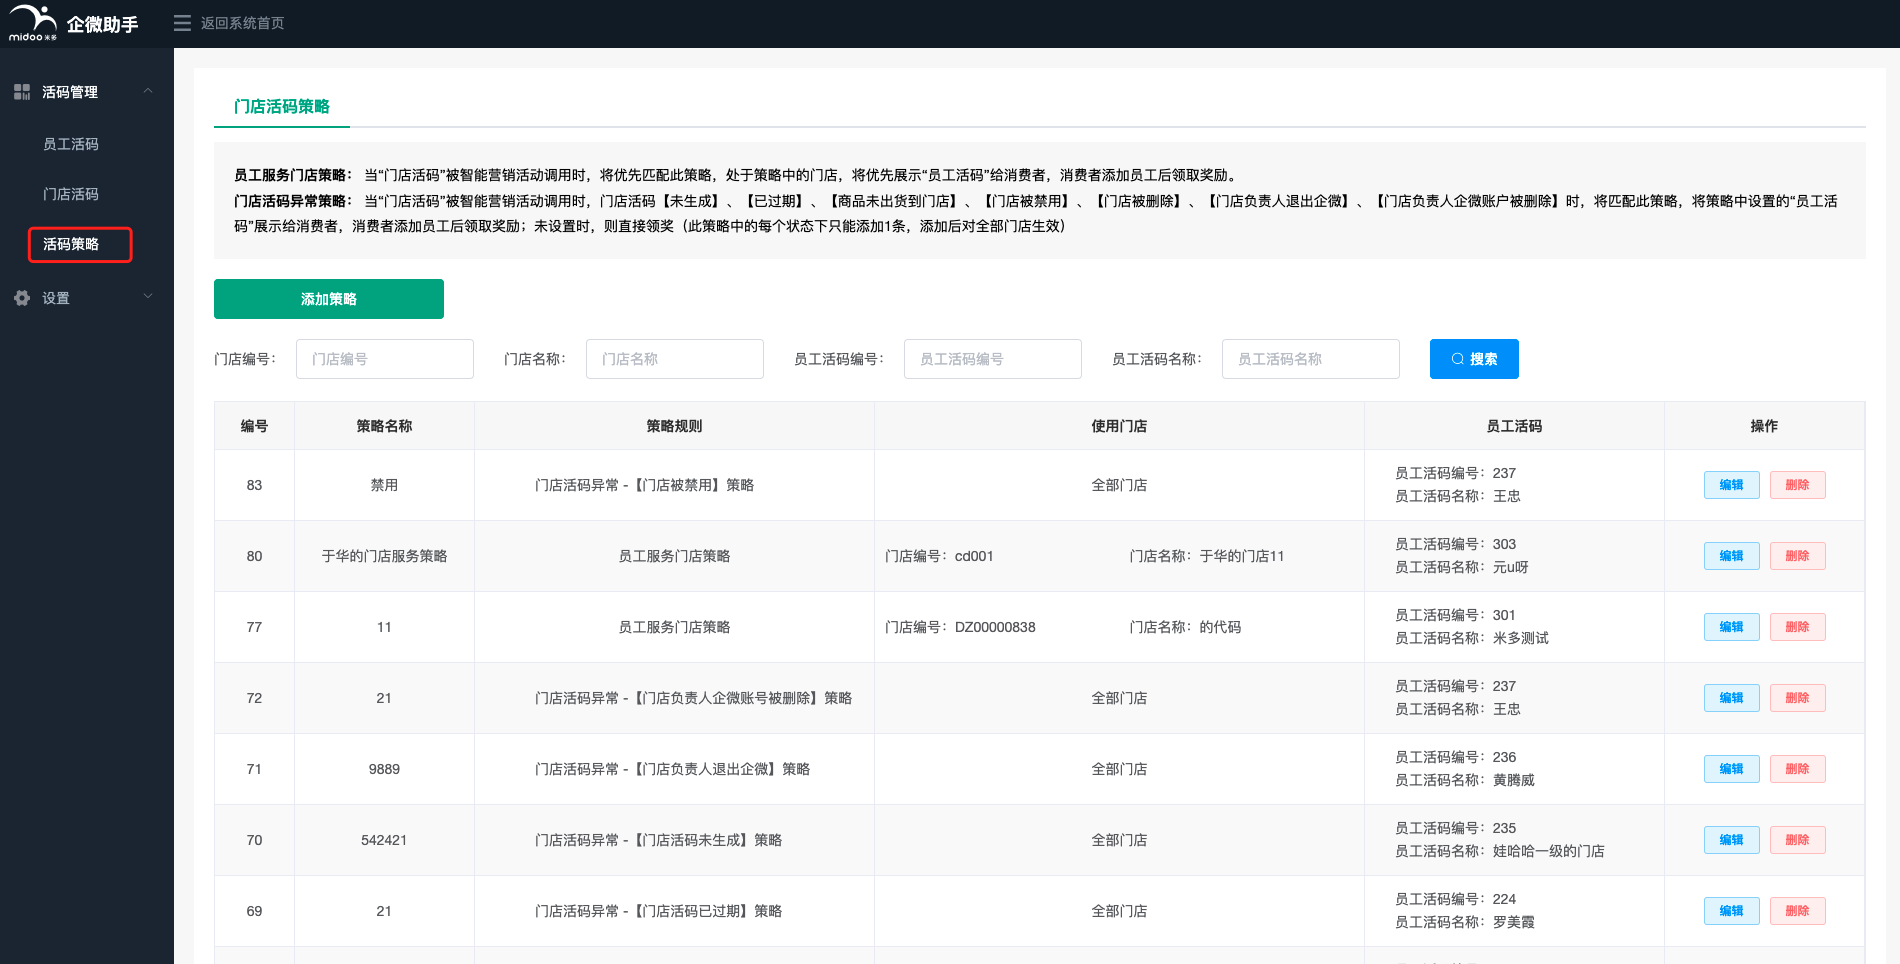Click 员工活码编号：303 text
1900x964 pixels.
click(x=1456, y=544)
